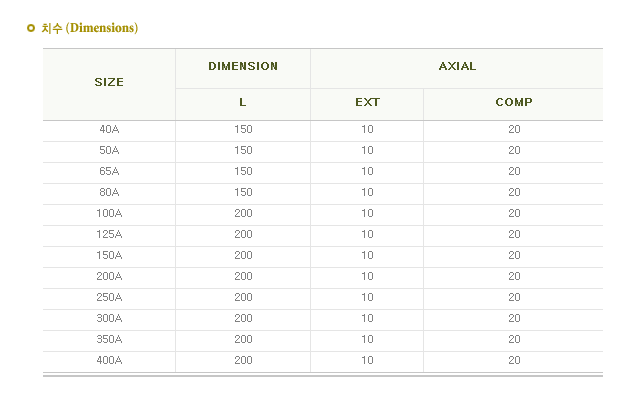
Task: Click the 300A size cell
Action: pyautogui.click(x=109, y=319)
